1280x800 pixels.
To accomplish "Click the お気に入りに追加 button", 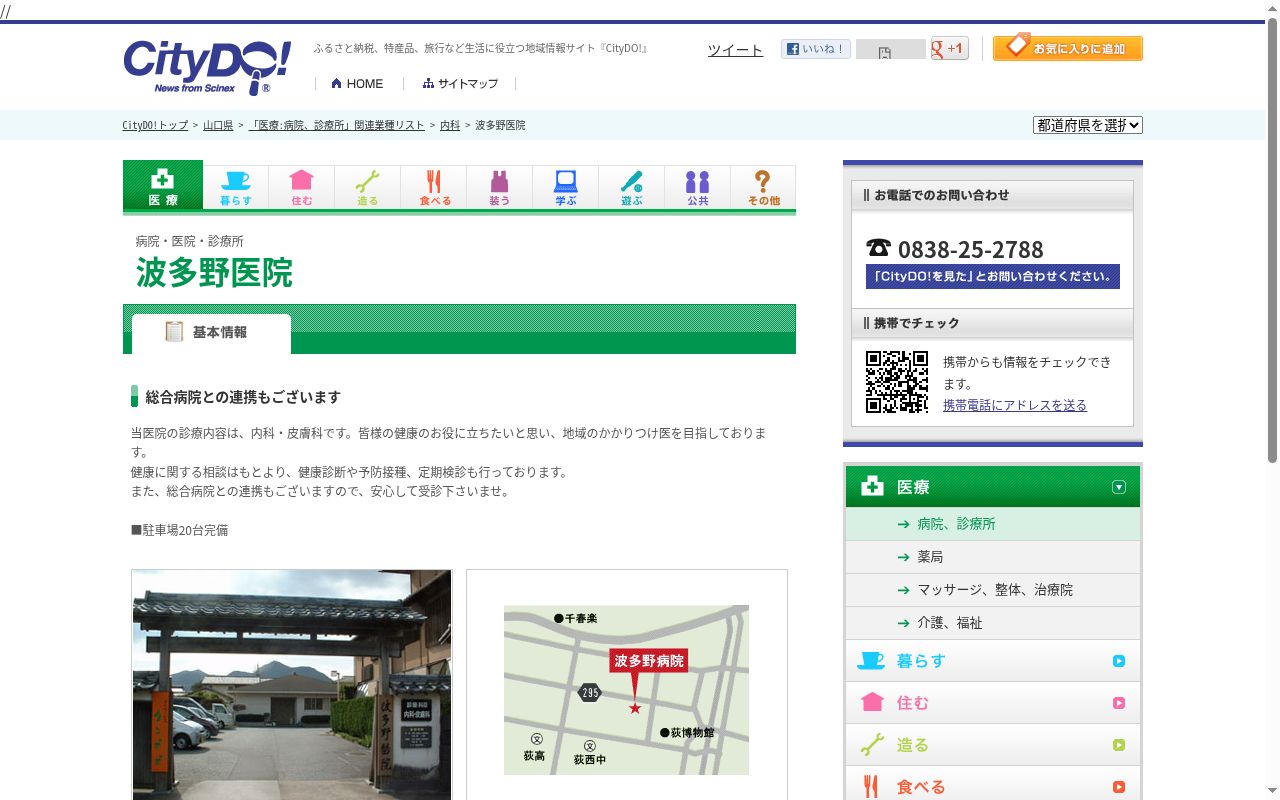I will pos(1068,48).
